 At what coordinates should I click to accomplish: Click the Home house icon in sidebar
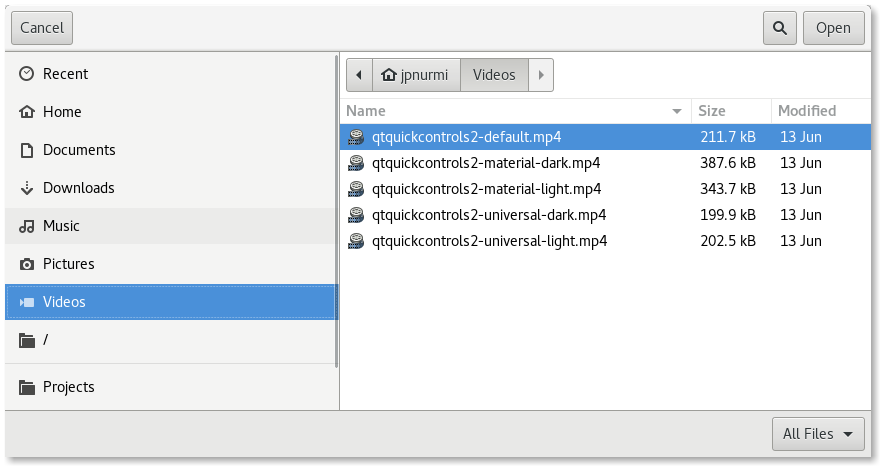26,112
